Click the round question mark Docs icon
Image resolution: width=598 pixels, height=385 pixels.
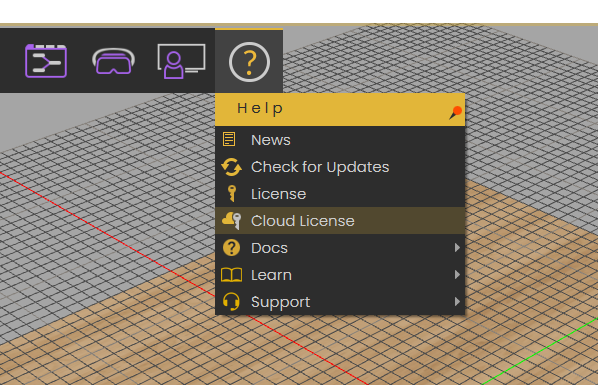231,248
